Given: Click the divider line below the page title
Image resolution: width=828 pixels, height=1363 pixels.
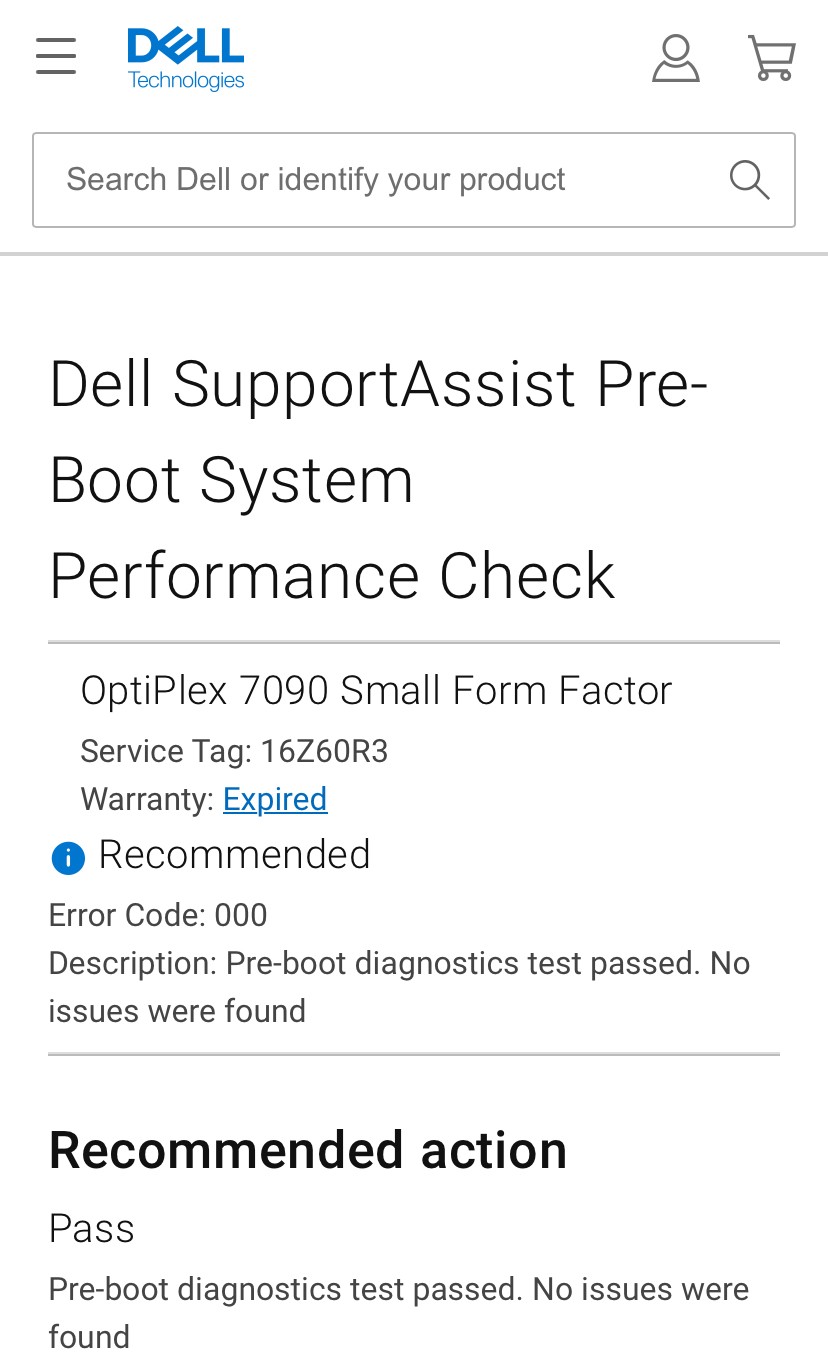Looking at the screenshot, I should pos(414,642).
